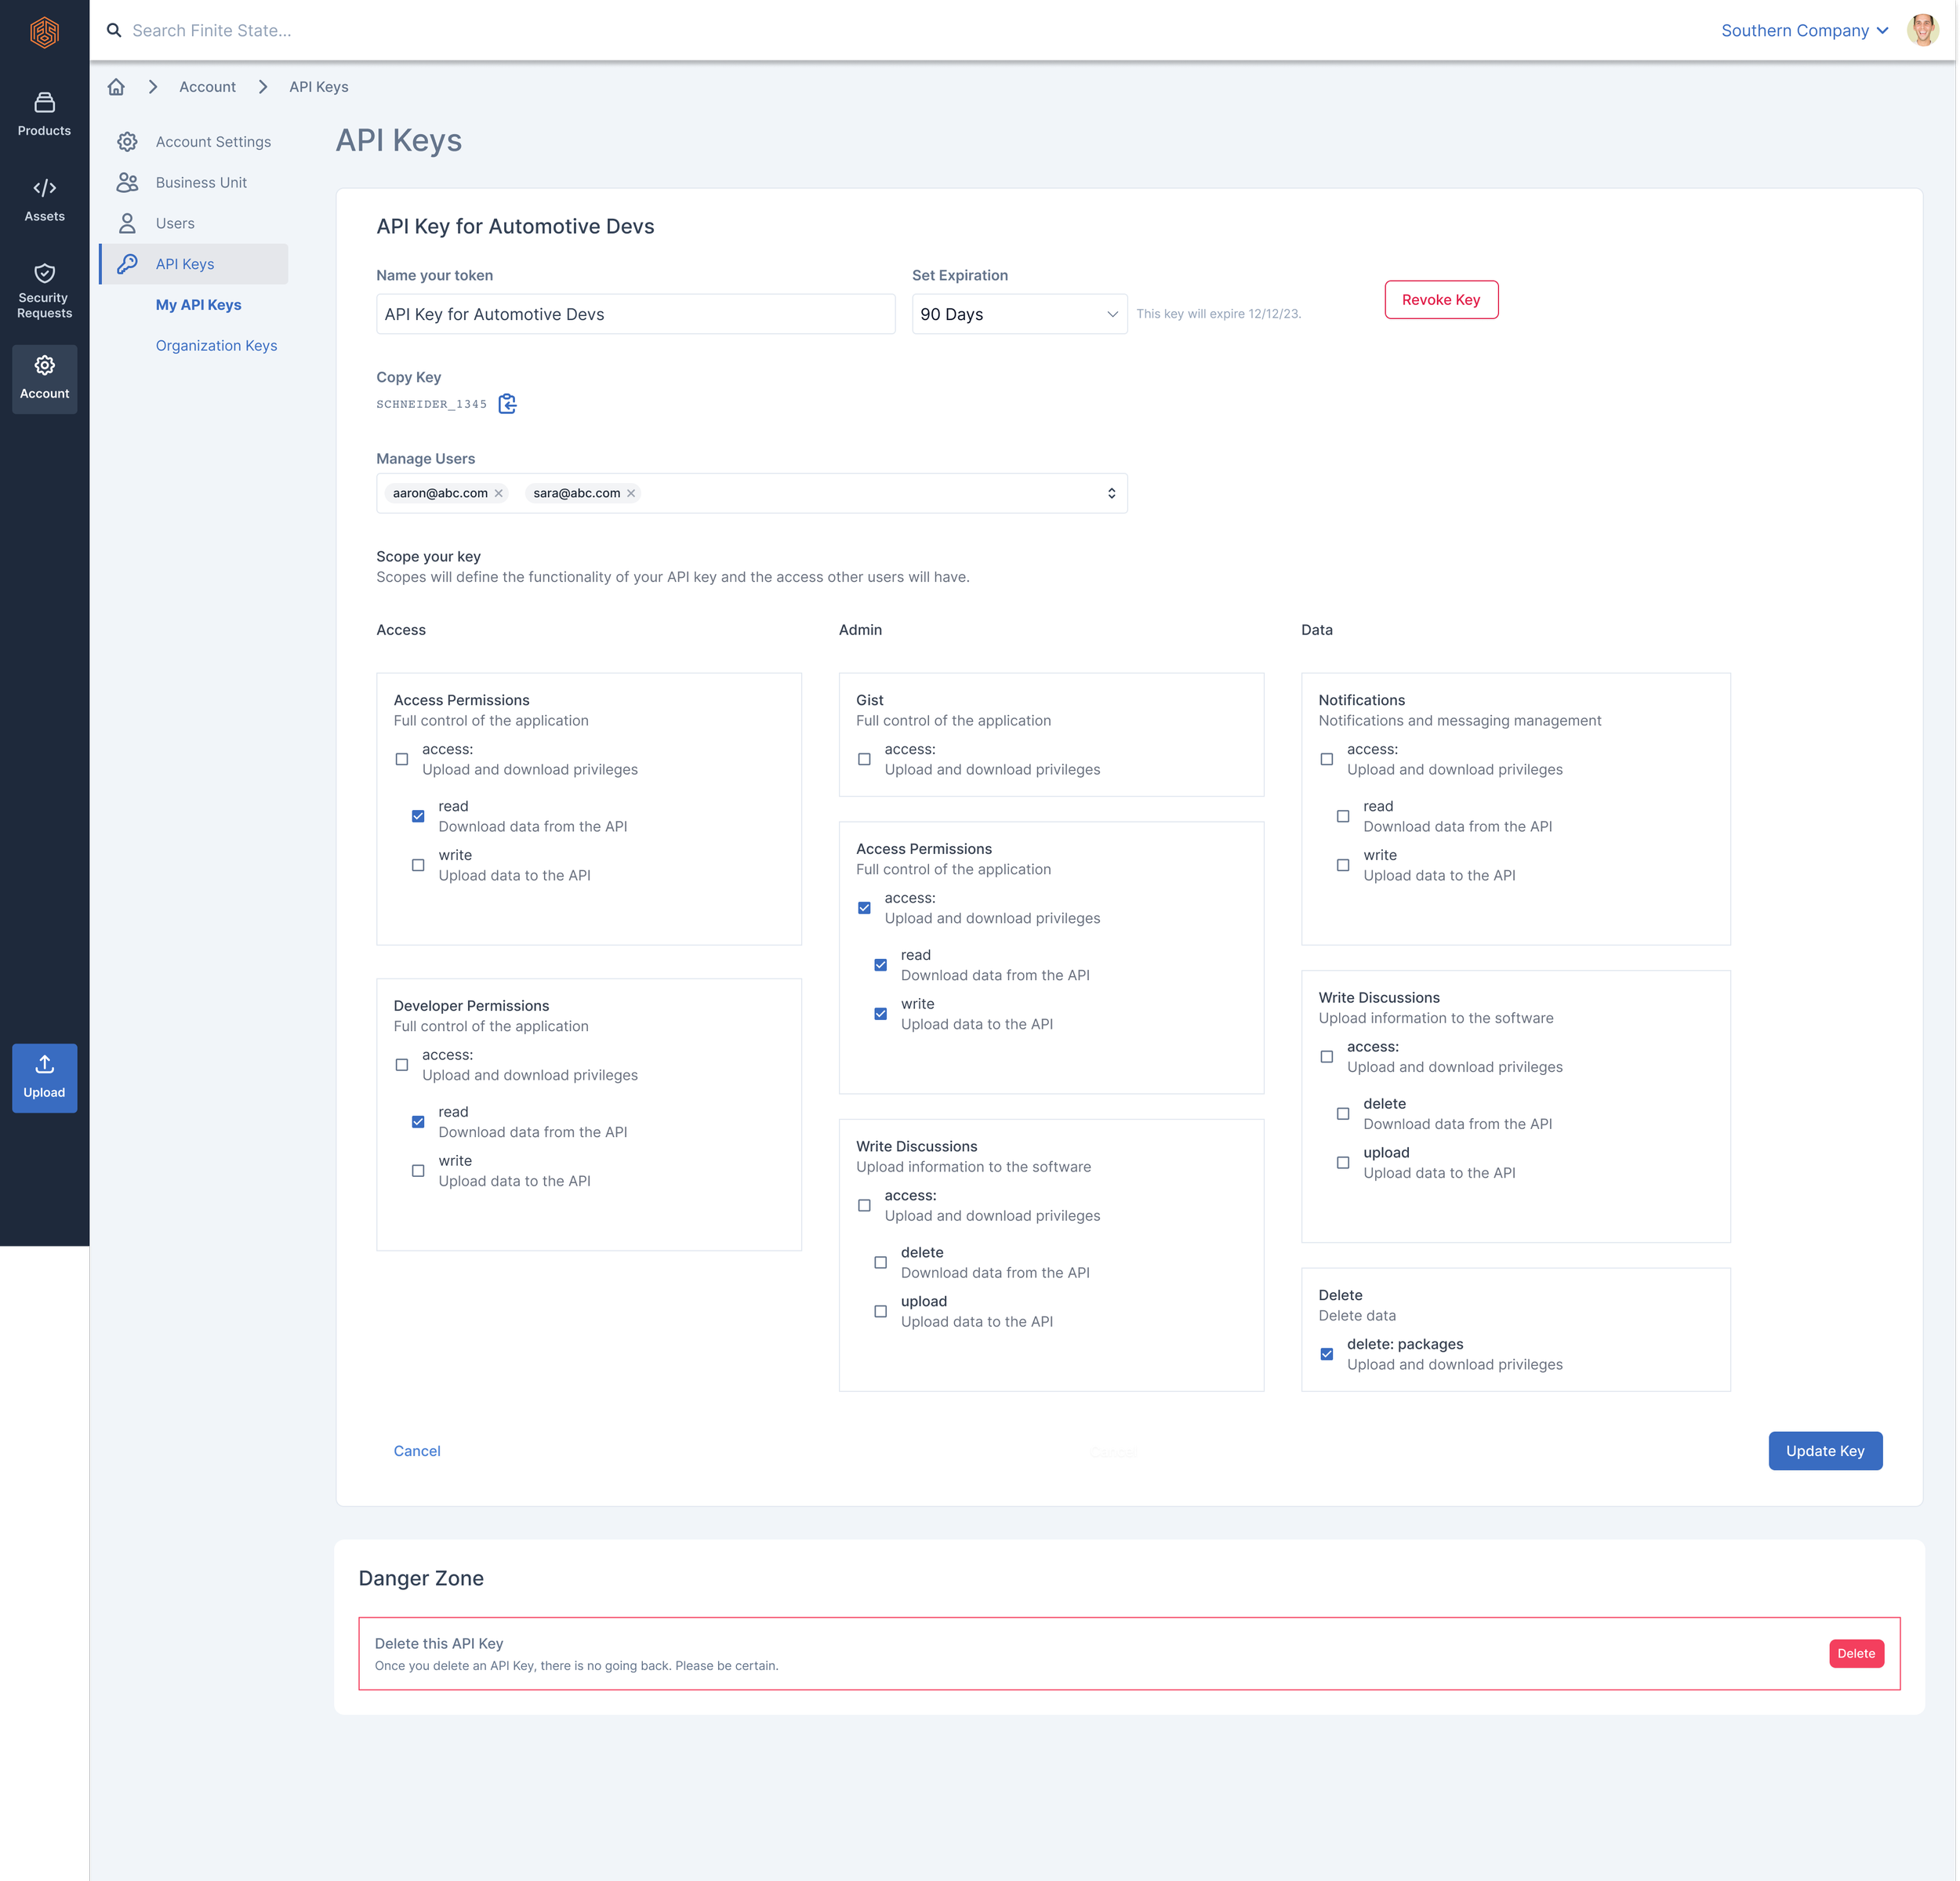Expand the Southern Company switcher

1803,30
